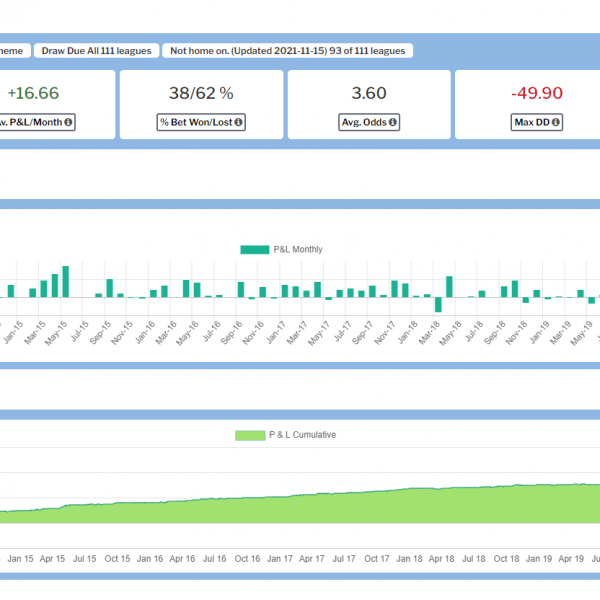Select 'Not home on. (Updated 2021-11-15)' chip
600x600 pixels.
tap(287, 51)
